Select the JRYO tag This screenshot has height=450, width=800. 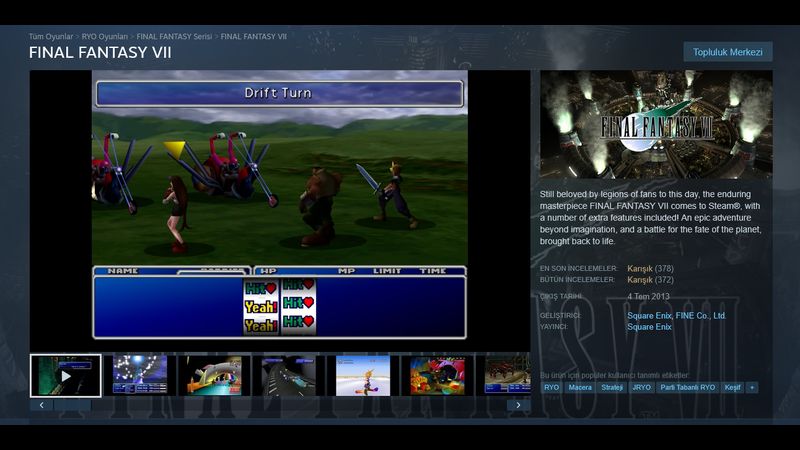(641, 388)
